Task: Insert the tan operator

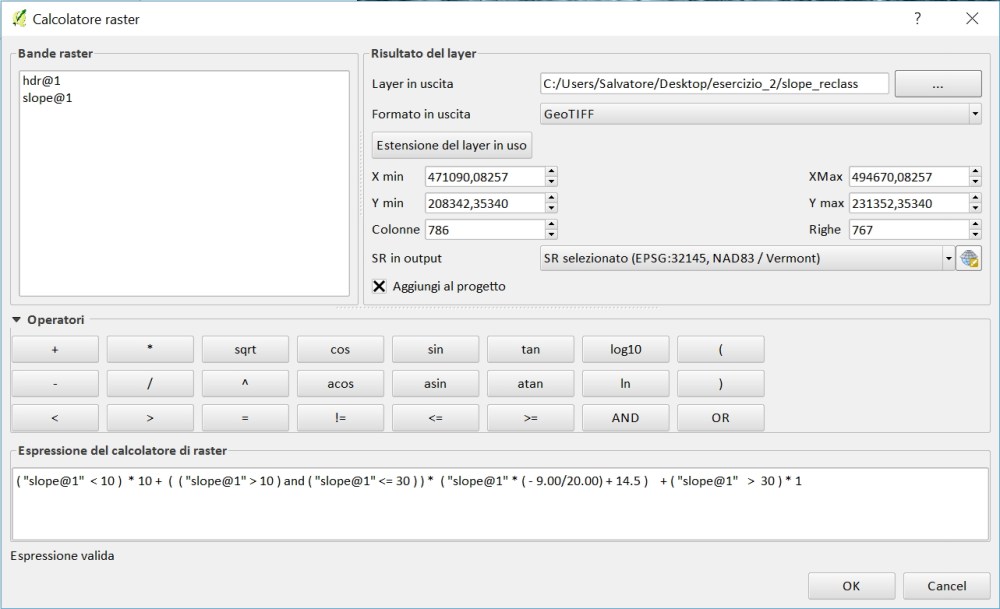Action: (x=530, y=348)
